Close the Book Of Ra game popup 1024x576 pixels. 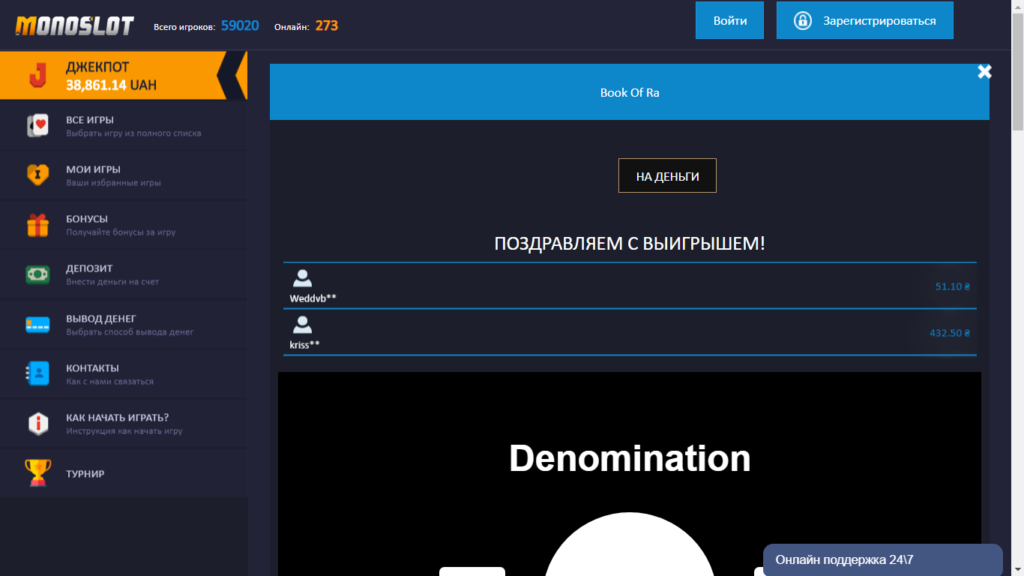click(984, 71)
